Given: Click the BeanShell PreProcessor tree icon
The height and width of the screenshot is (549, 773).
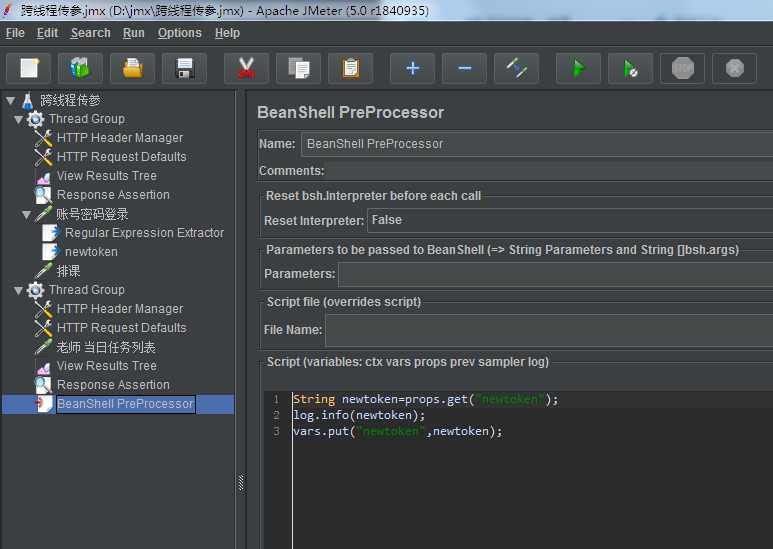Looking at the screenshot, I should 44,404.
